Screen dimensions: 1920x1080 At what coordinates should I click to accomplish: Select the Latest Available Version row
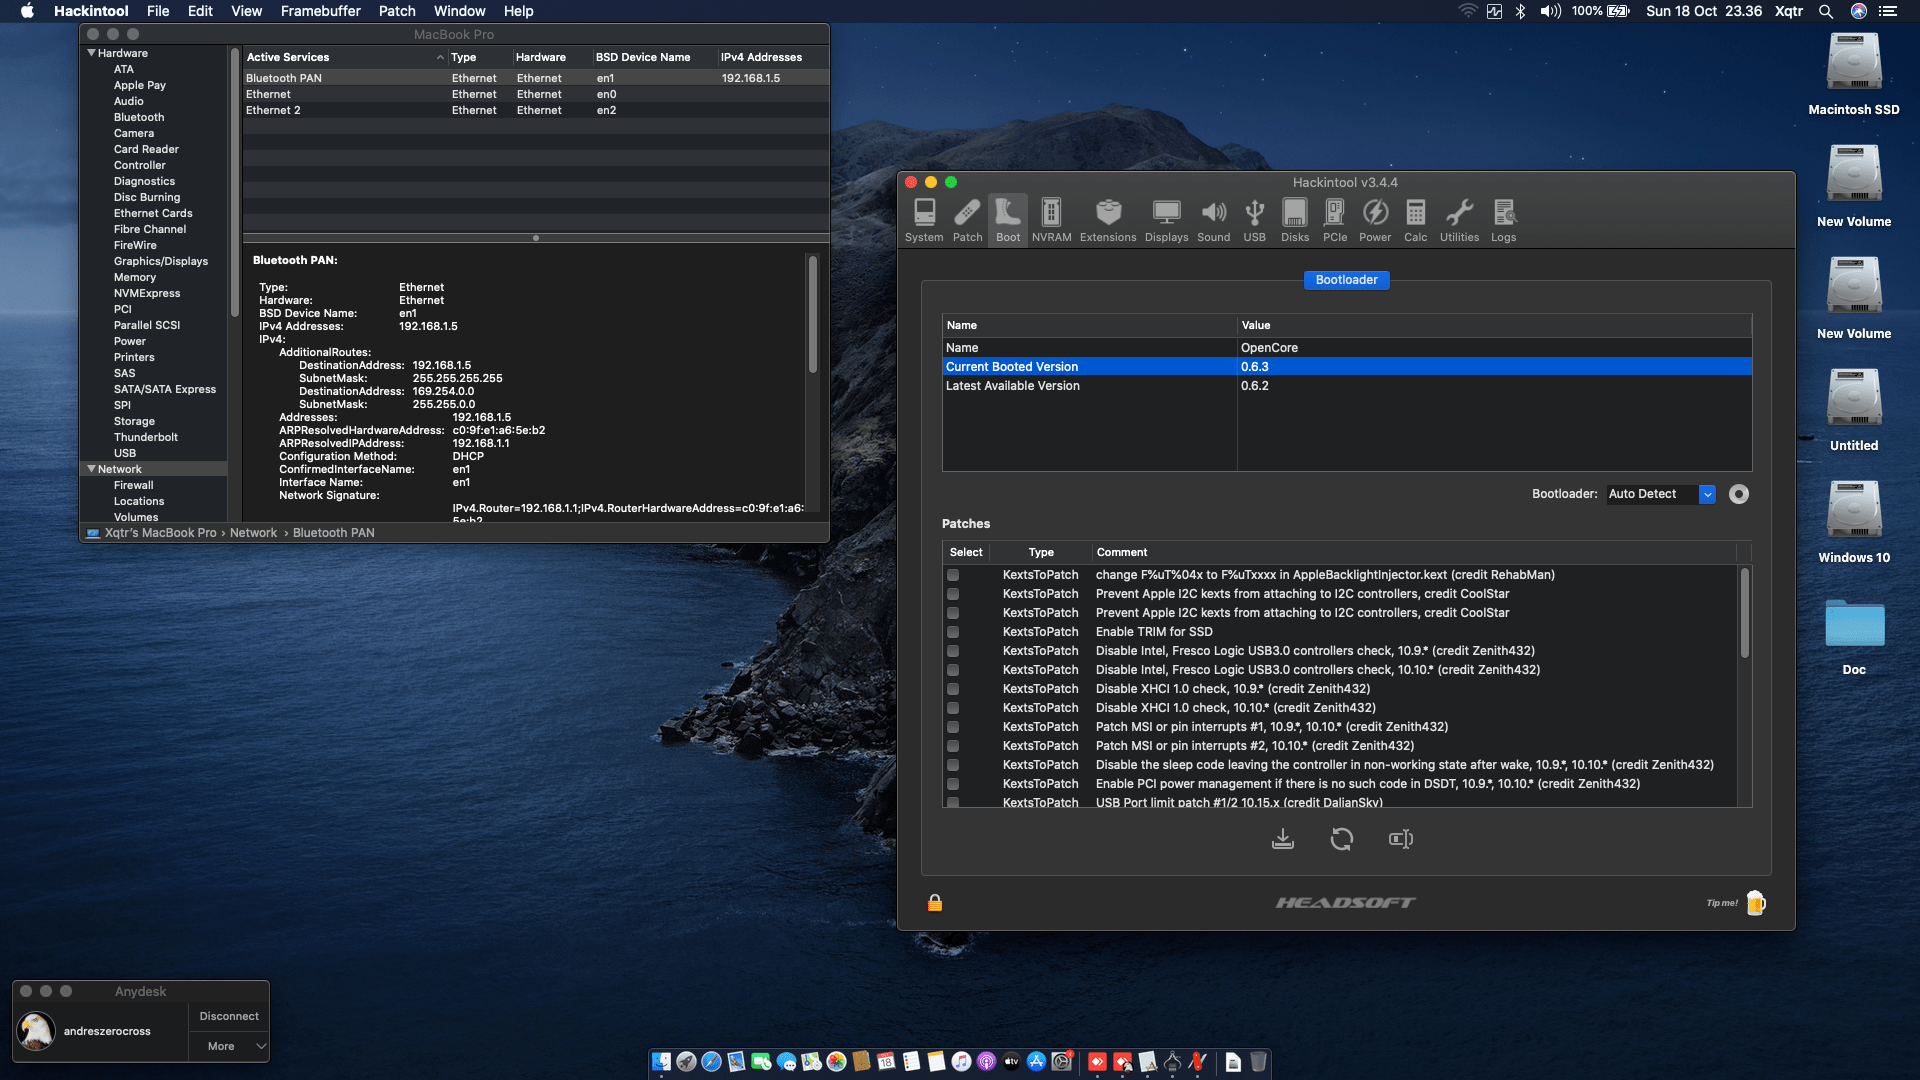pos(1346,386)
